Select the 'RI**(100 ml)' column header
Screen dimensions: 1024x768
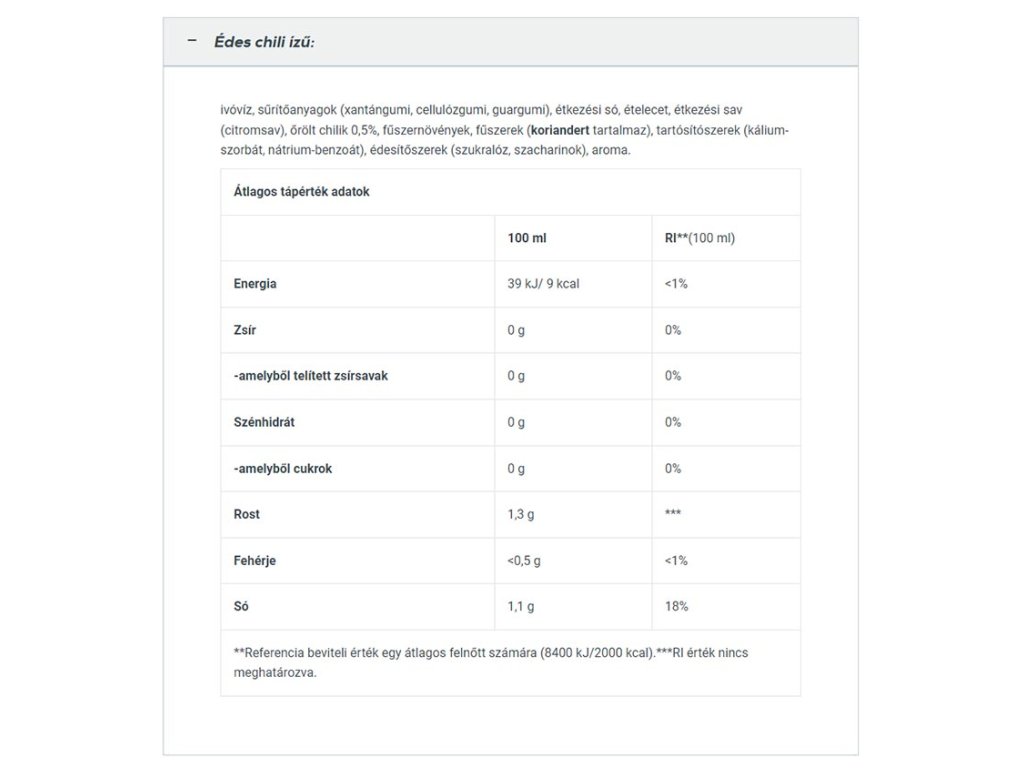coord(700,238)
